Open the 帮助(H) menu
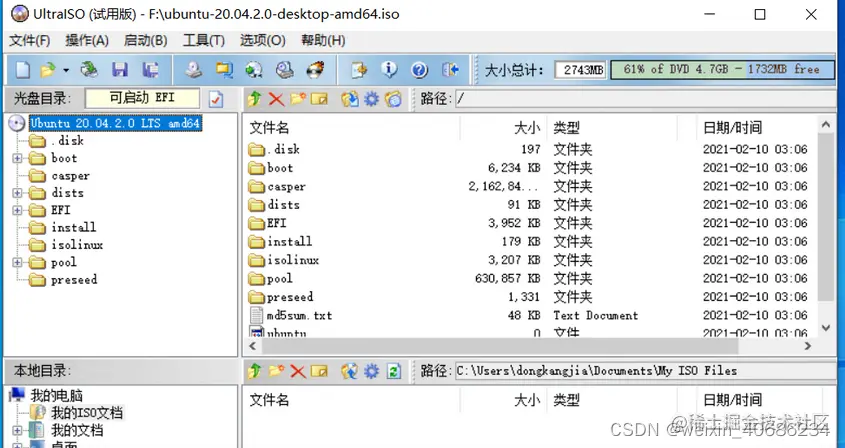Image resolution: width=845 pixels, height=448 pixels. coord(323,40)
